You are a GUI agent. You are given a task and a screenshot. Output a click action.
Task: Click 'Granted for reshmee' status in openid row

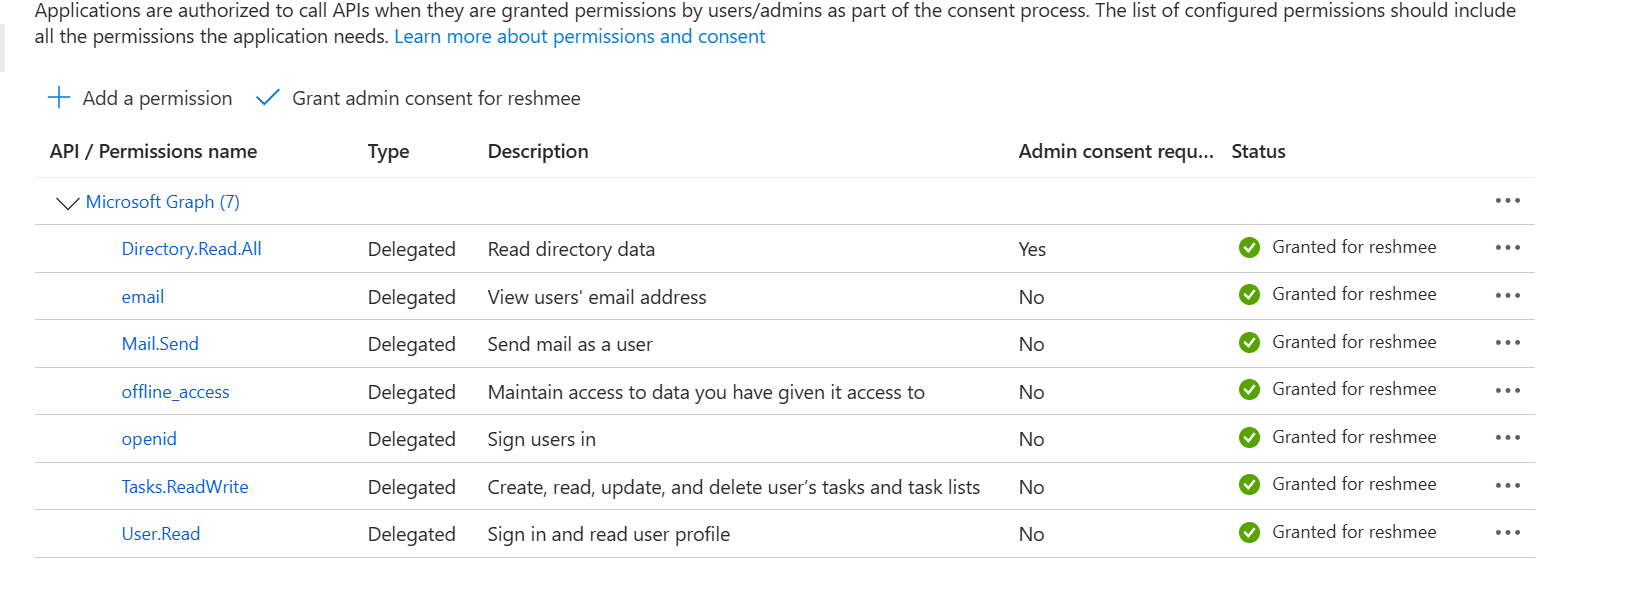pos(1354,437)
